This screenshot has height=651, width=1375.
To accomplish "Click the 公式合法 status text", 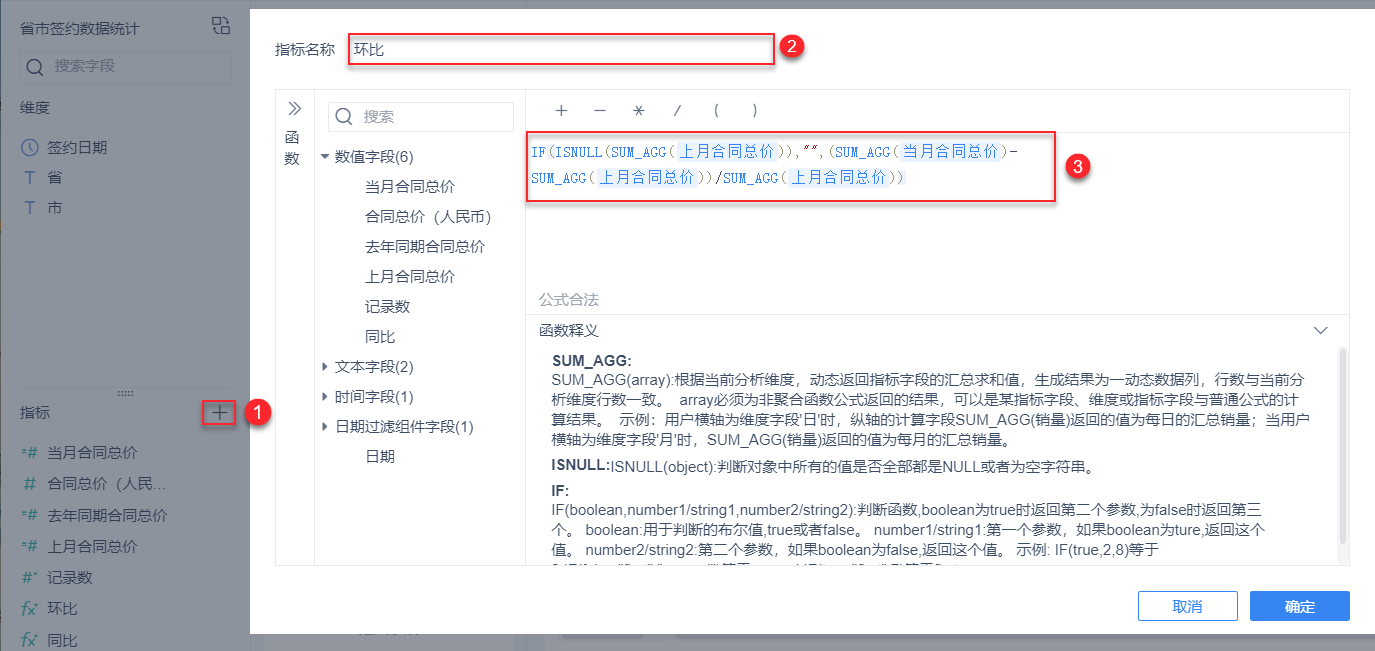I will tap(569, 300).
